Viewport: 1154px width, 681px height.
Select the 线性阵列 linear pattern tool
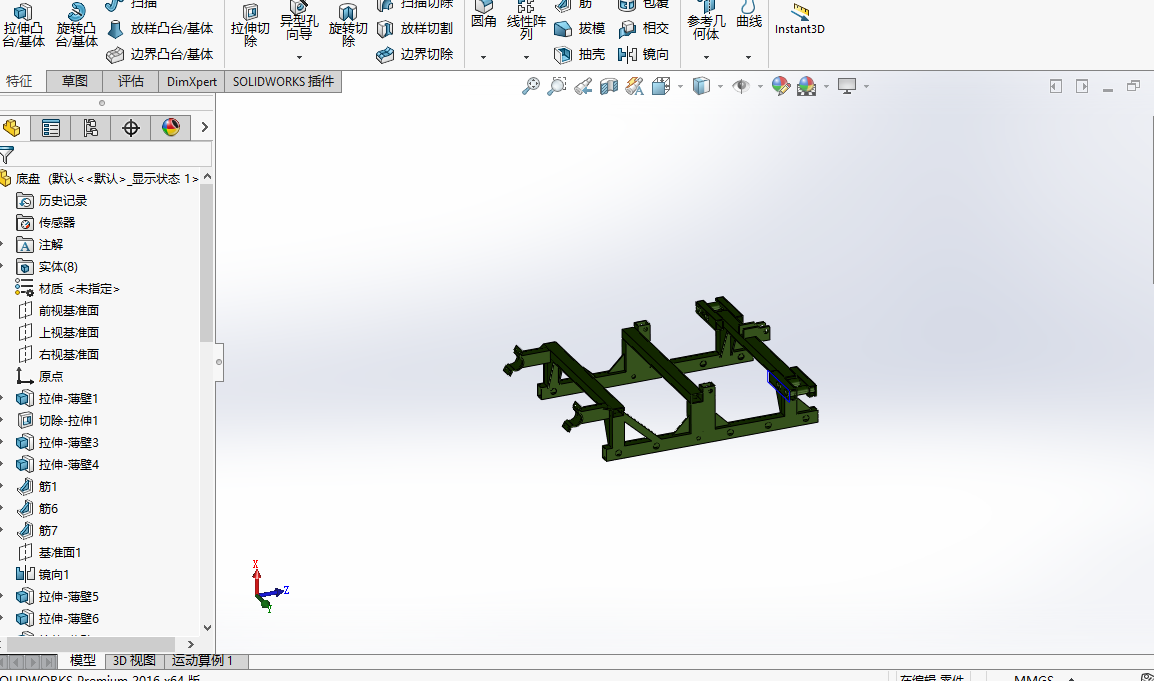(526, 22)
